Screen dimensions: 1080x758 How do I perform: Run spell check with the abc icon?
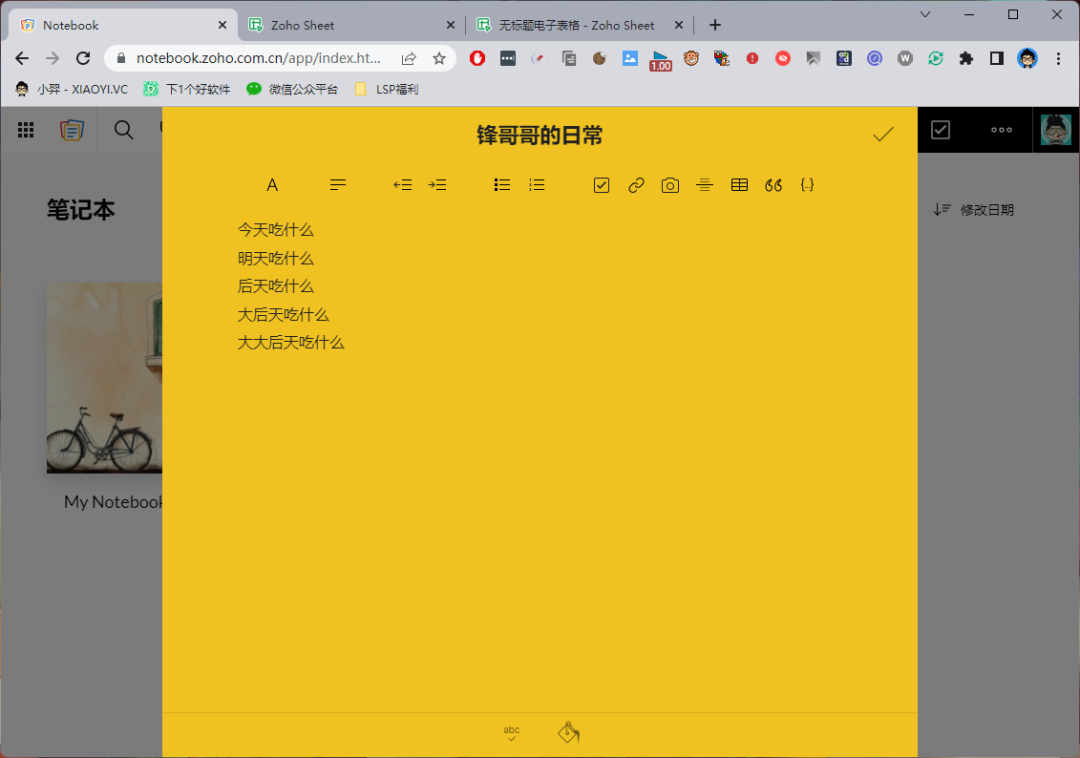click(511, 731)
